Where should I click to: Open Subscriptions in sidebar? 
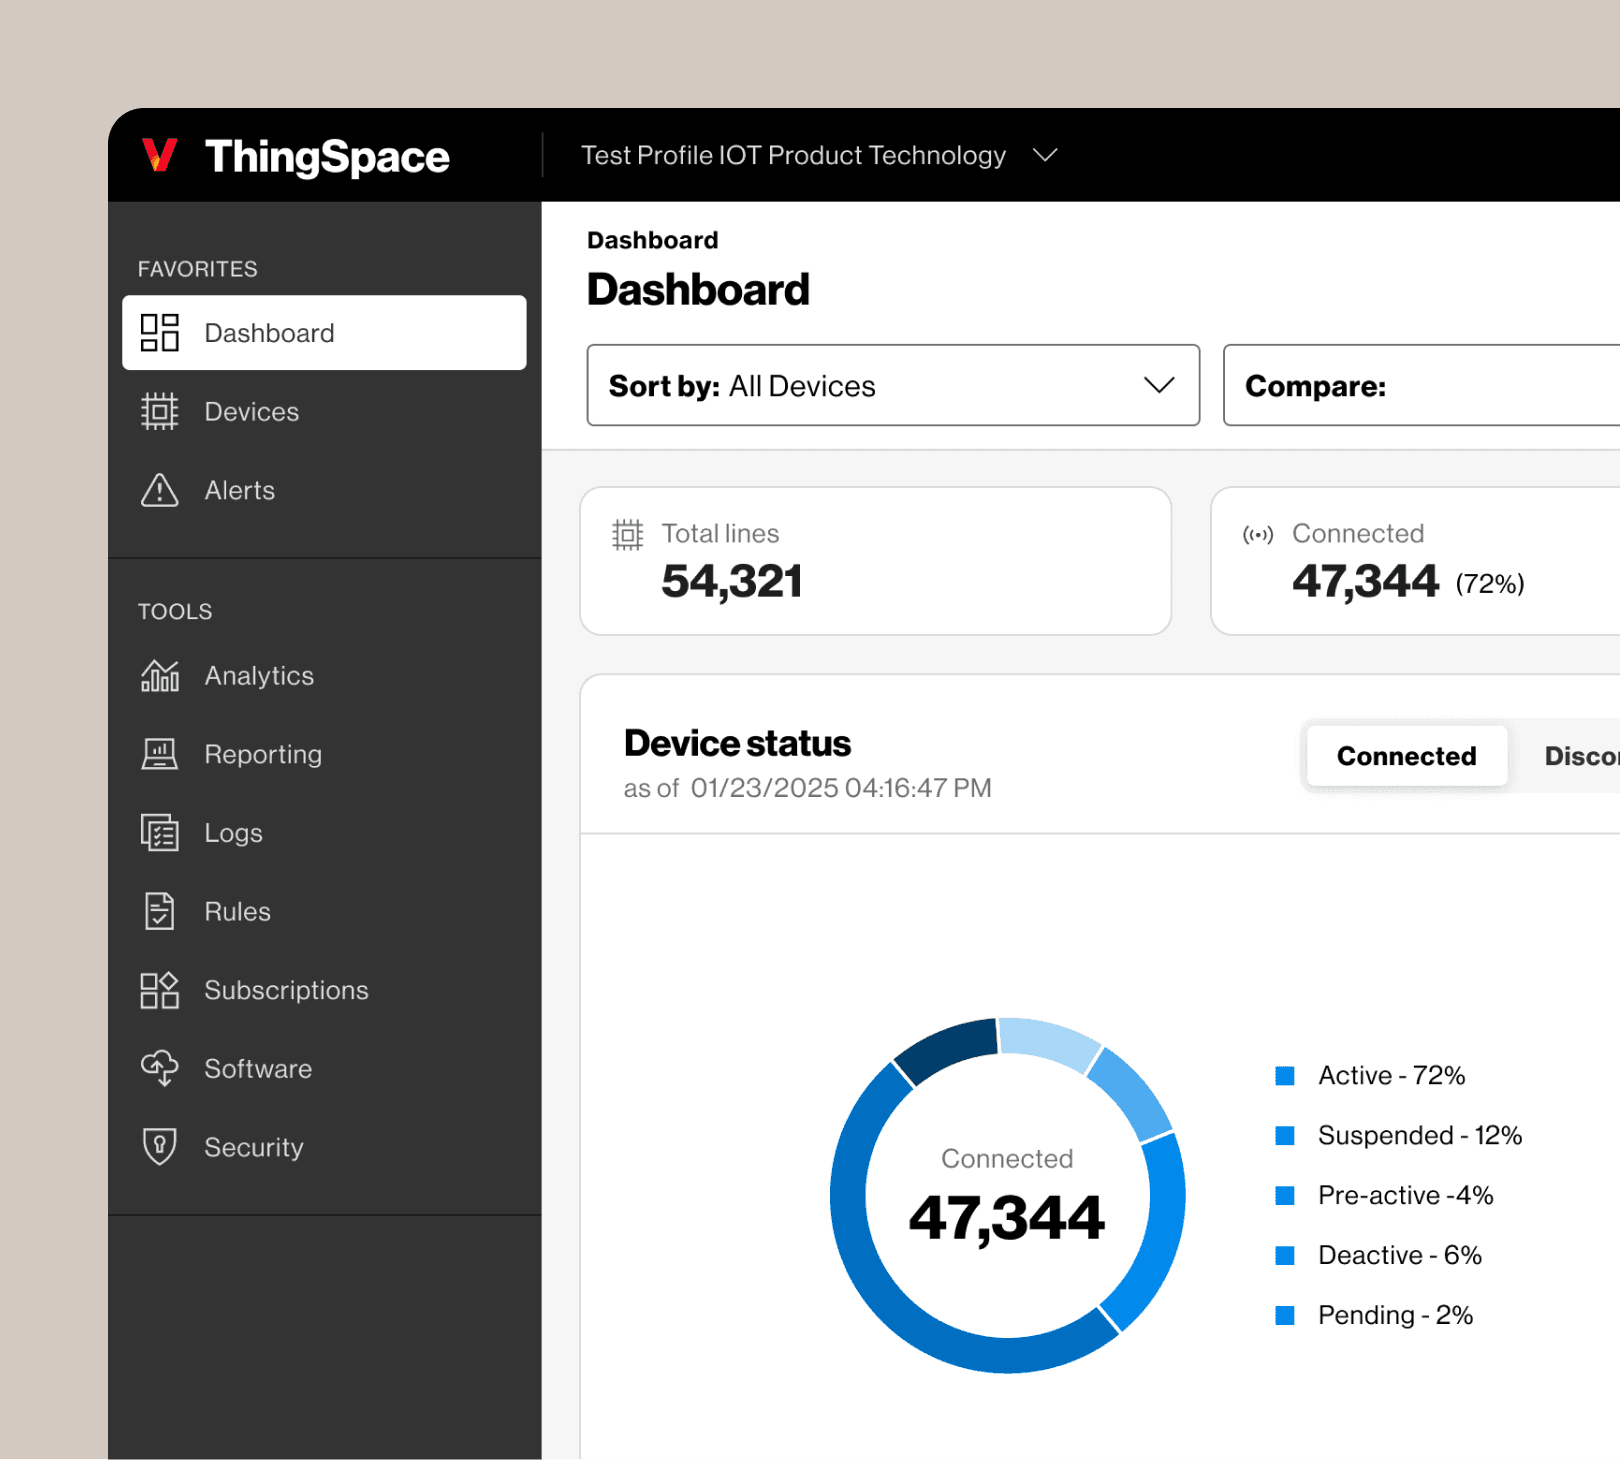[x=324, y=990]
